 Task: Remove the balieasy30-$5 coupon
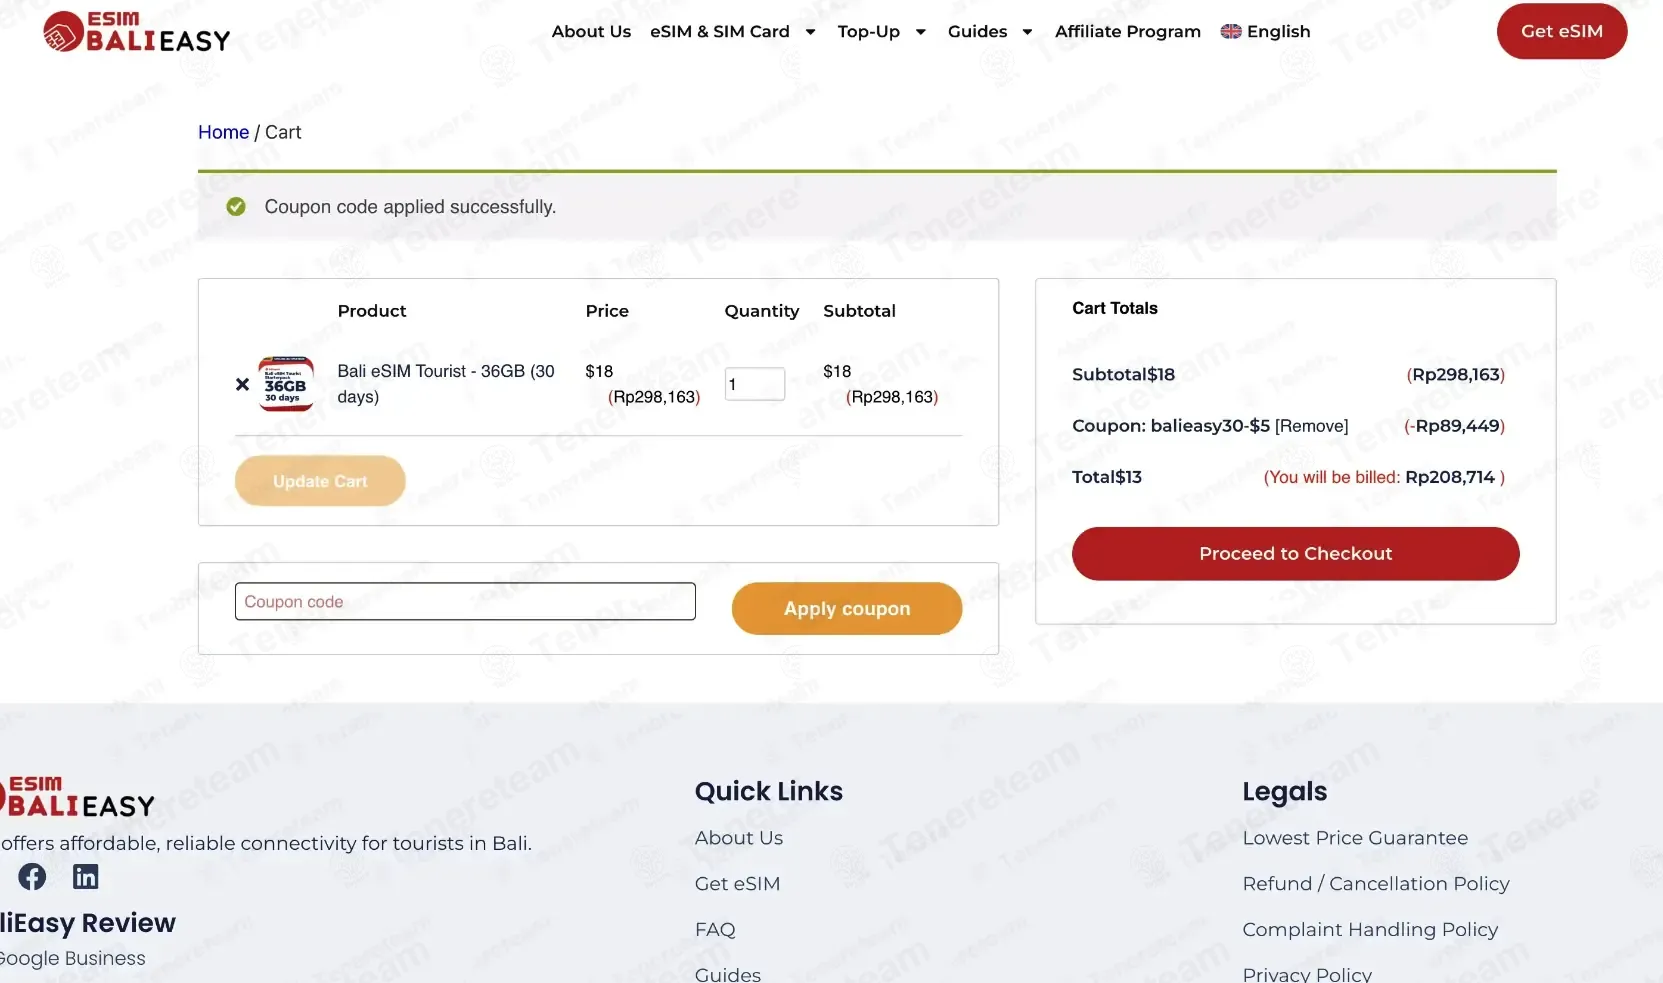[1312, 426]
